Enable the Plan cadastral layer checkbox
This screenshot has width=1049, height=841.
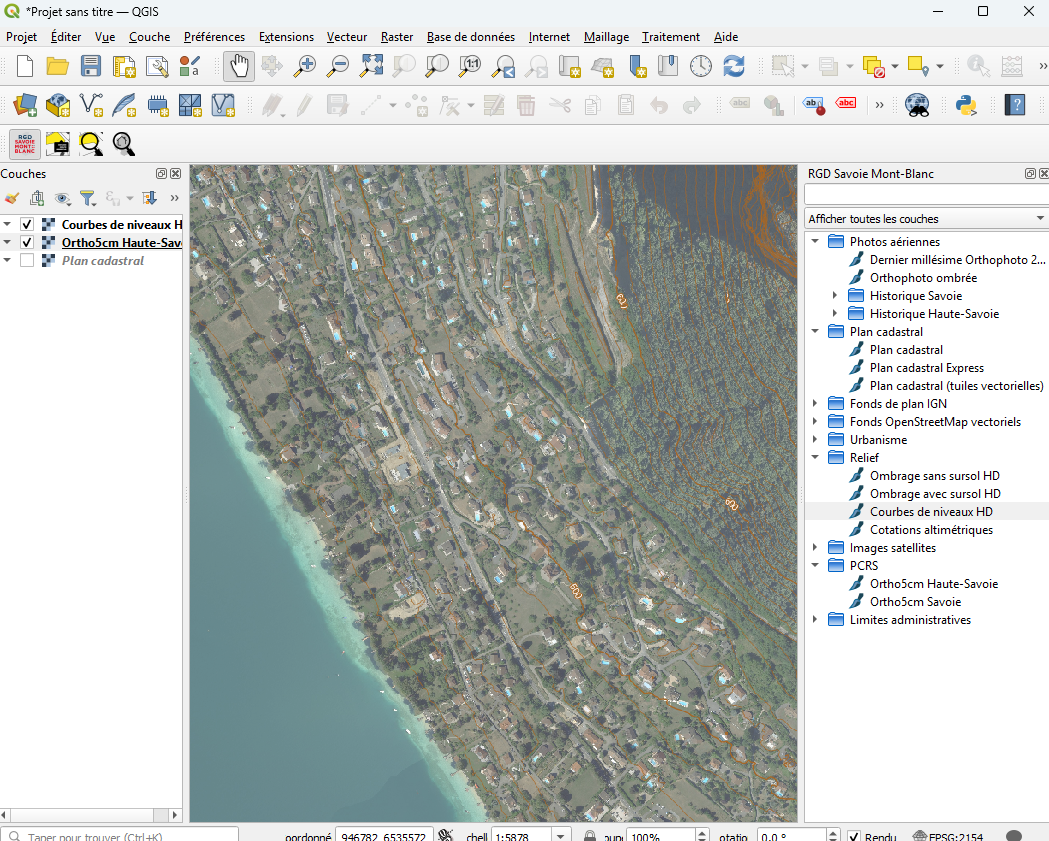point(27,261)
